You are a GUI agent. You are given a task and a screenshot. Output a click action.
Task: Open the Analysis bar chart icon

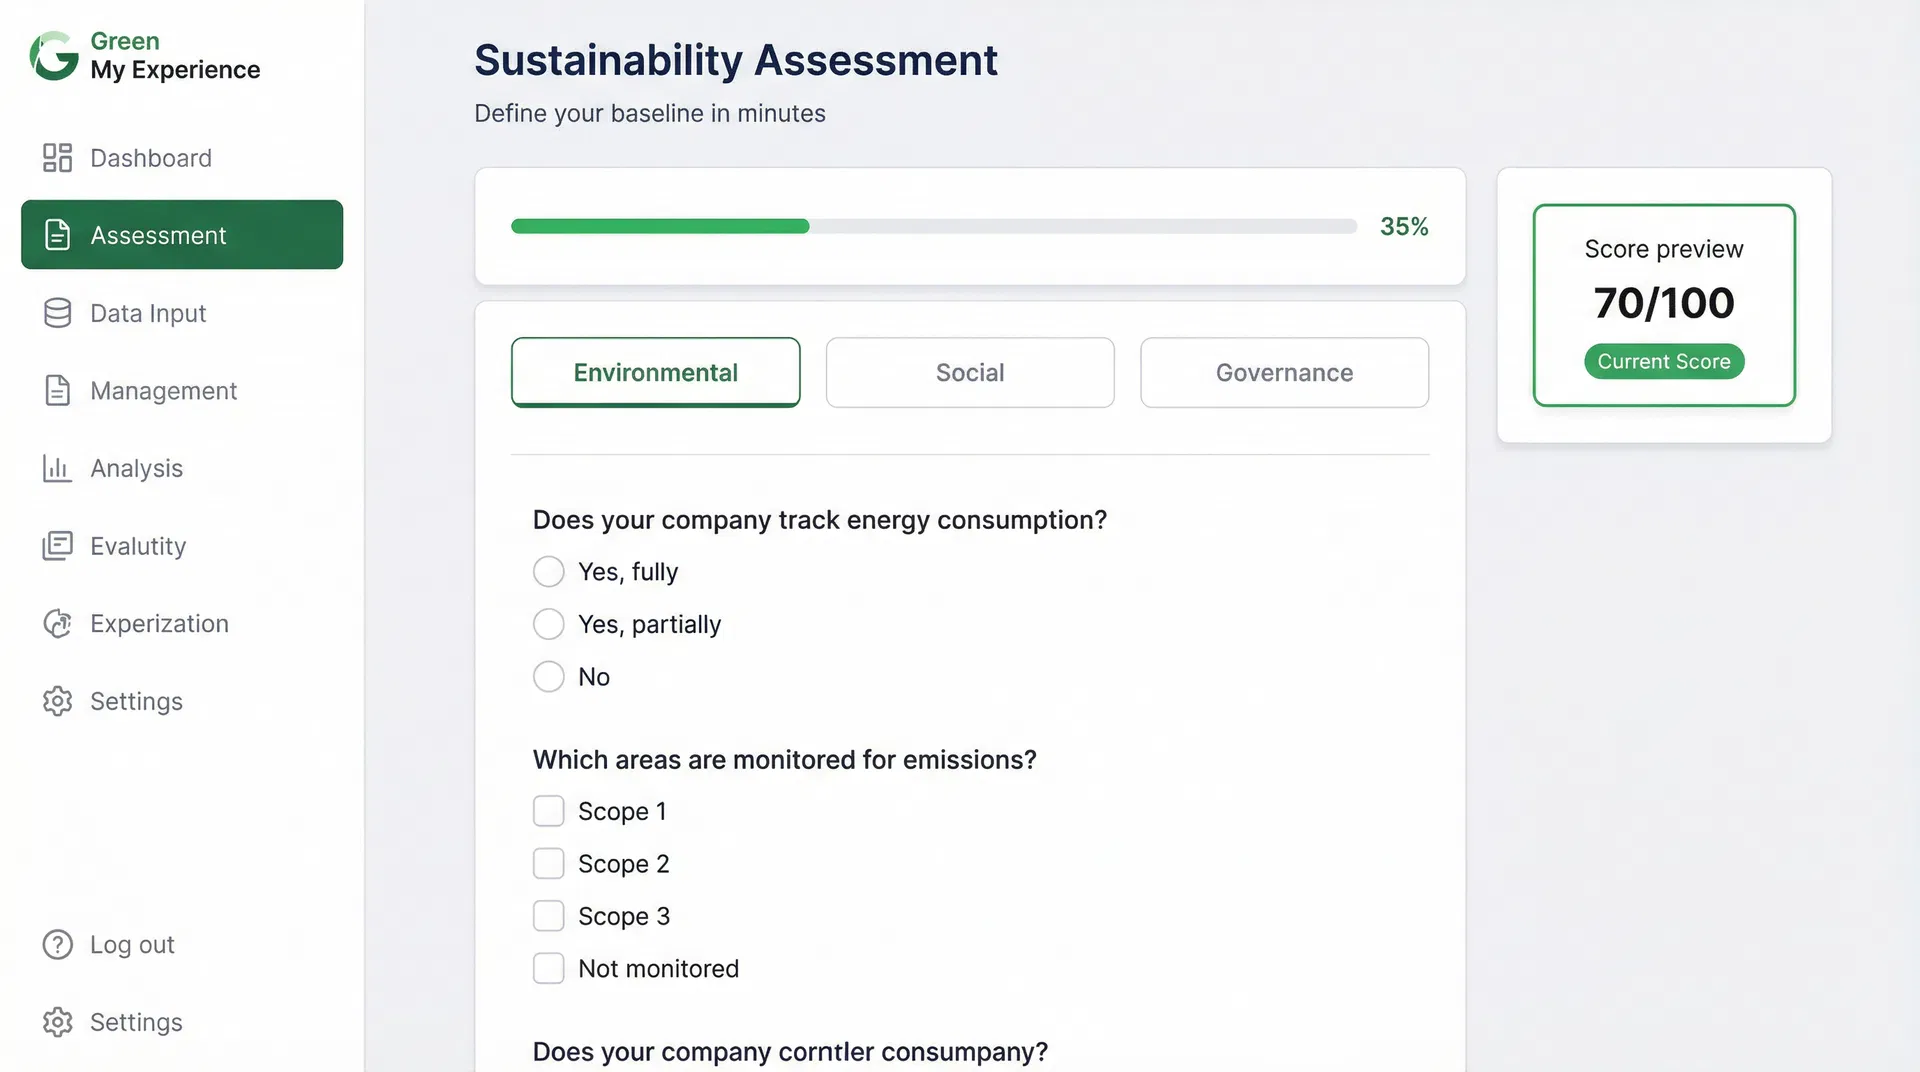(x=57, y=468)
